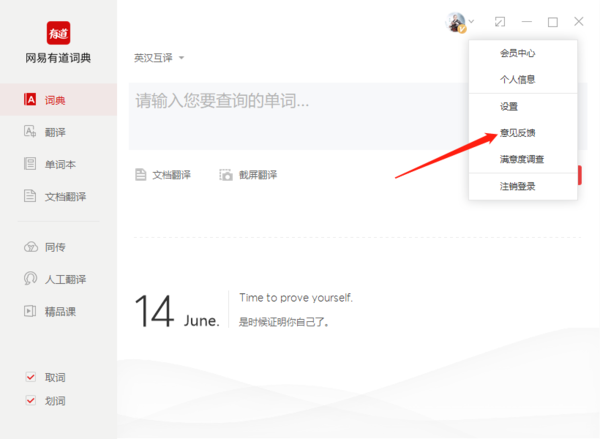Maximize the Youdao window

[553, 22]
